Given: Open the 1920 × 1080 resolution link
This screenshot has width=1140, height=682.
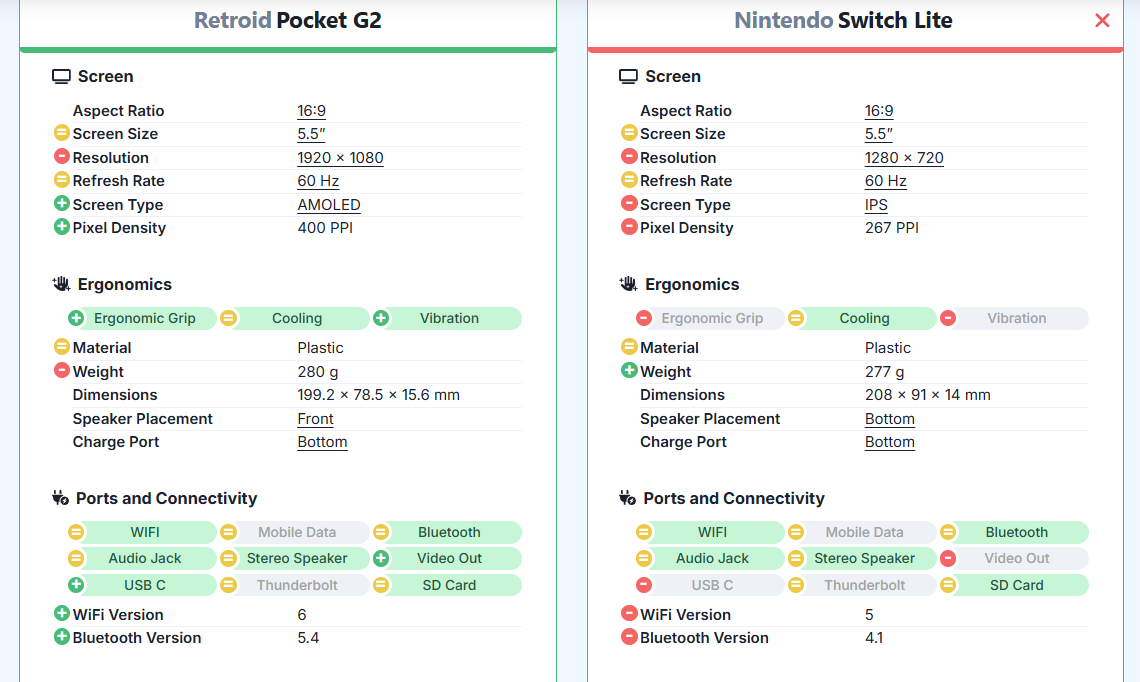Looking at the screenshot, I should click(x=340, y=158).
